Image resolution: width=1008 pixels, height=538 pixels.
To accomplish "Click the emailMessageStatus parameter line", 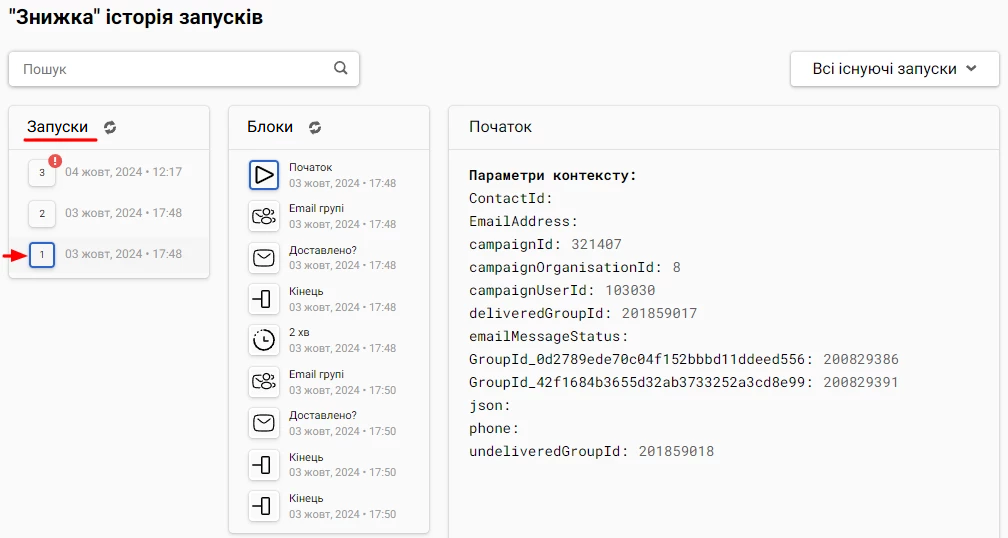I will tap(548, 336).
